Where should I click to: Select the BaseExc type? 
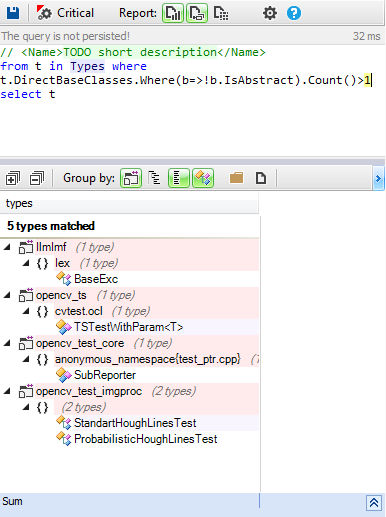(96, 279)
